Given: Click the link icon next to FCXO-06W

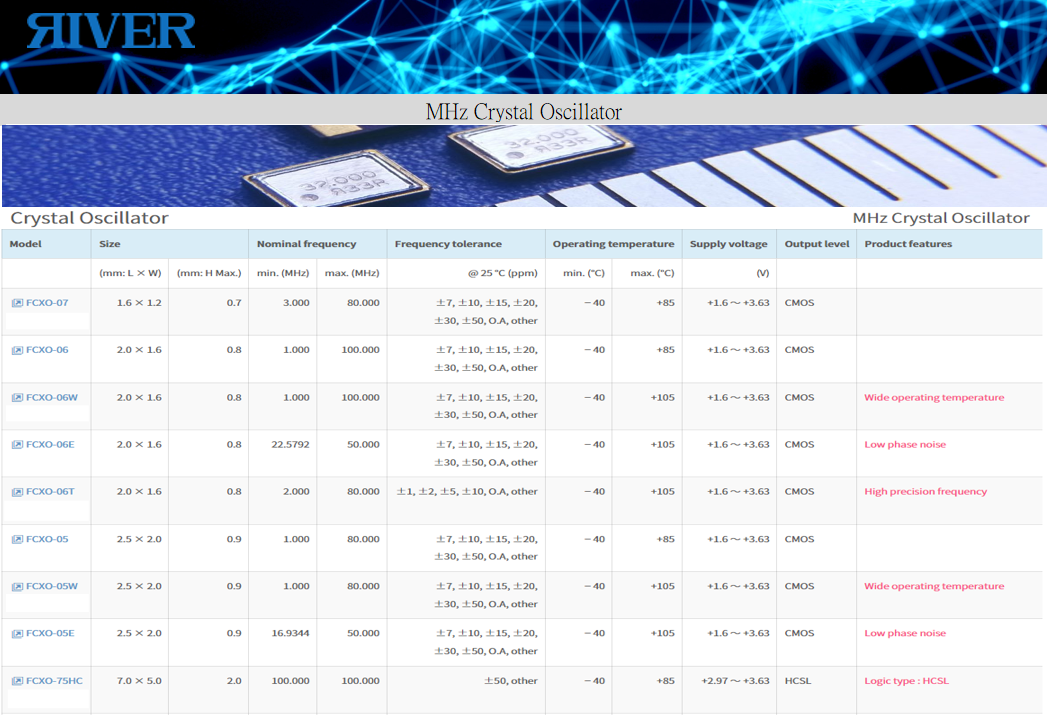Looking at the screenshot, I should point(17,398).
